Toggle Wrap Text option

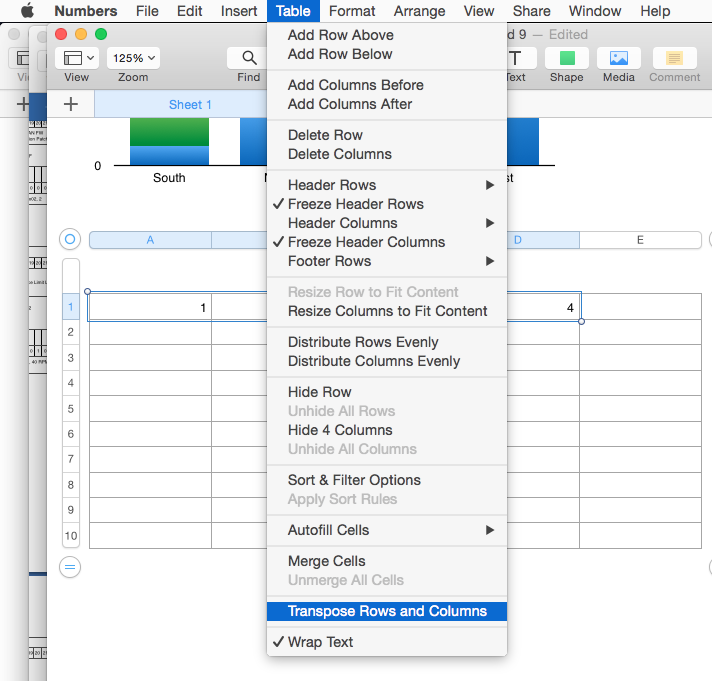[387, 642]
